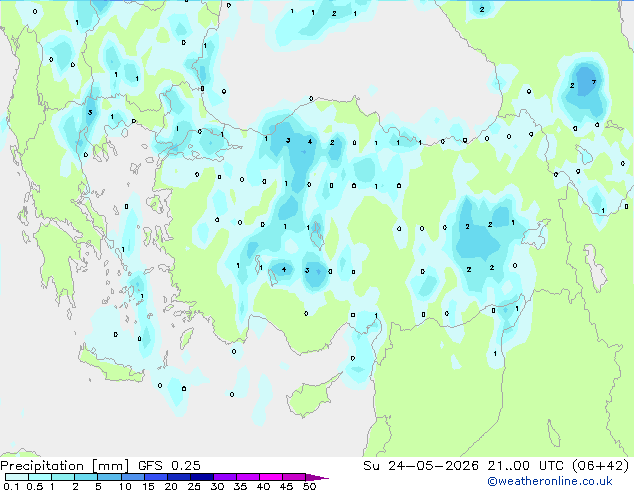Click the "GFS 0.25" model label
634x490 pixels.
click(169, 466)
